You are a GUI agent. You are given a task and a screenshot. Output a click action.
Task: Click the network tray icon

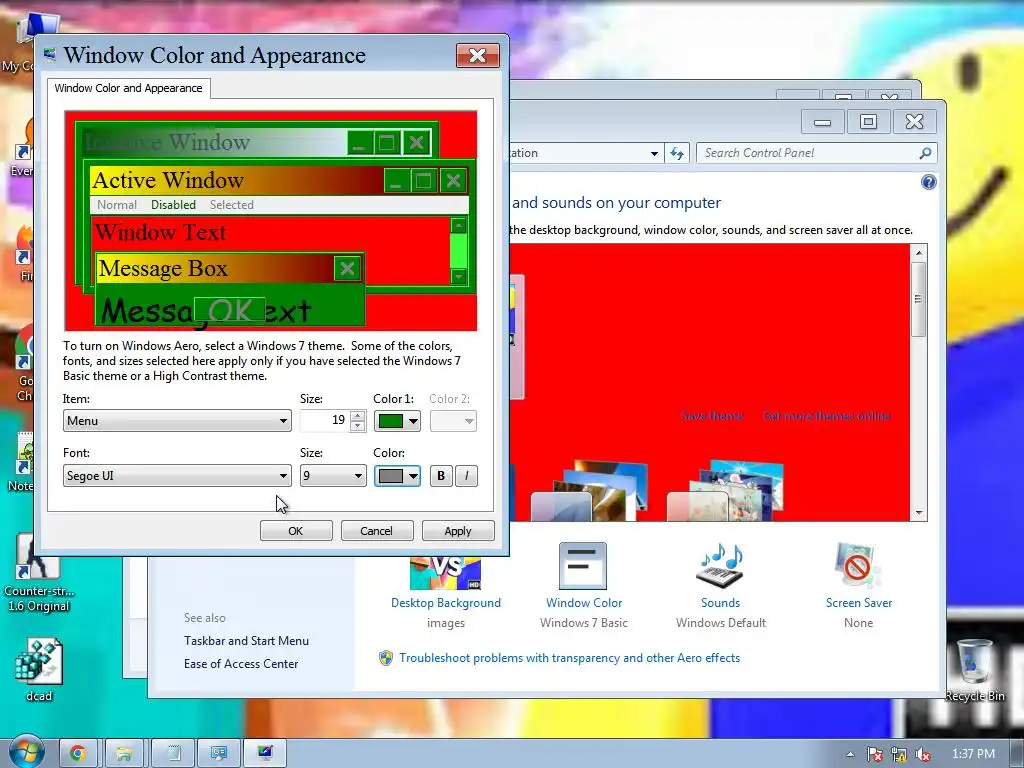click(899, 755)
